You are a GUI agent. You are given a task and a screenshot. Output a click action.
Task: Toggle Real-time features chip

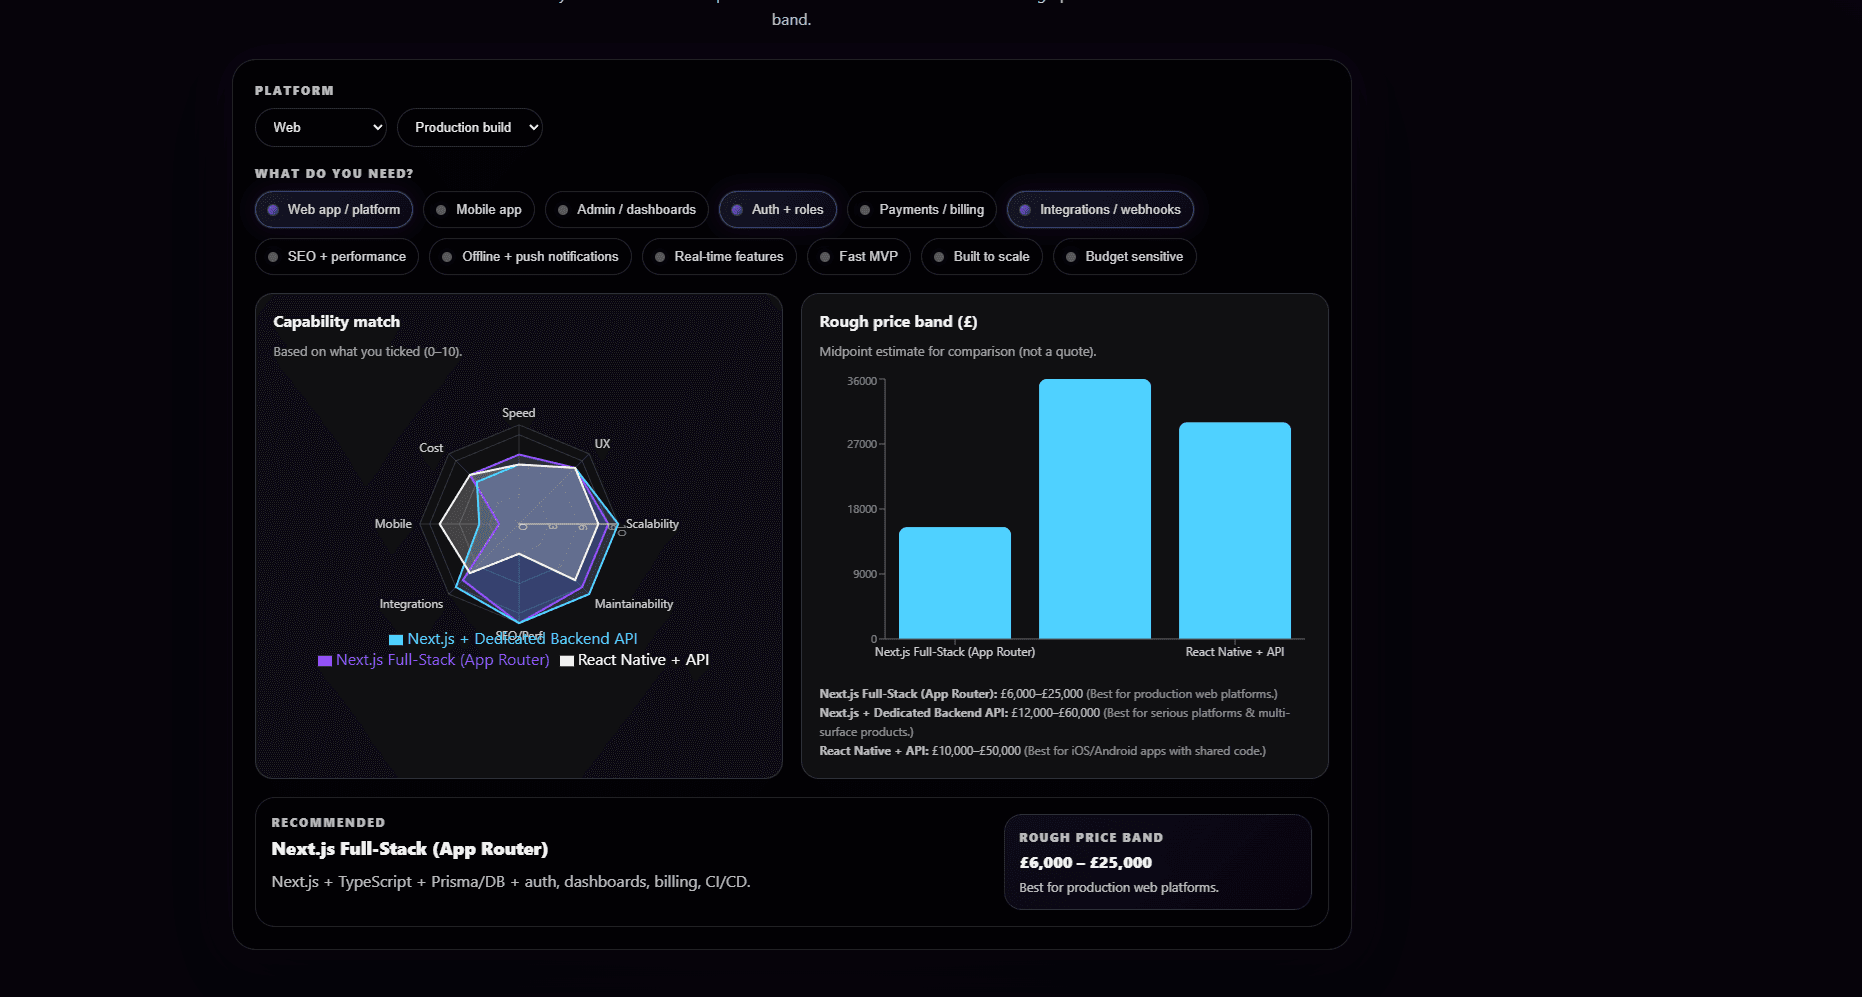pyautogui.click(x=719, y=257)
